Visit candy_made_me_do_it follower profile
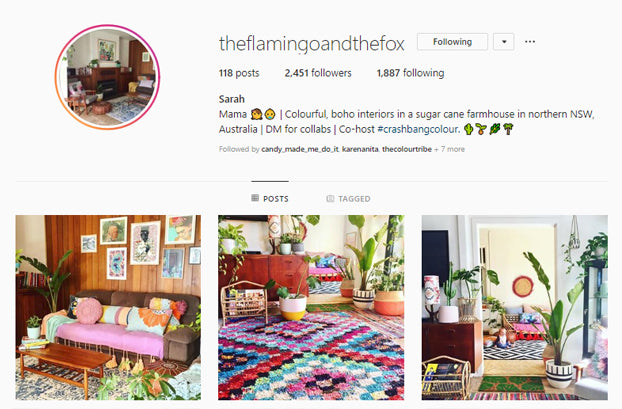Screen dimensions: 622x409 tap(300, 149)
